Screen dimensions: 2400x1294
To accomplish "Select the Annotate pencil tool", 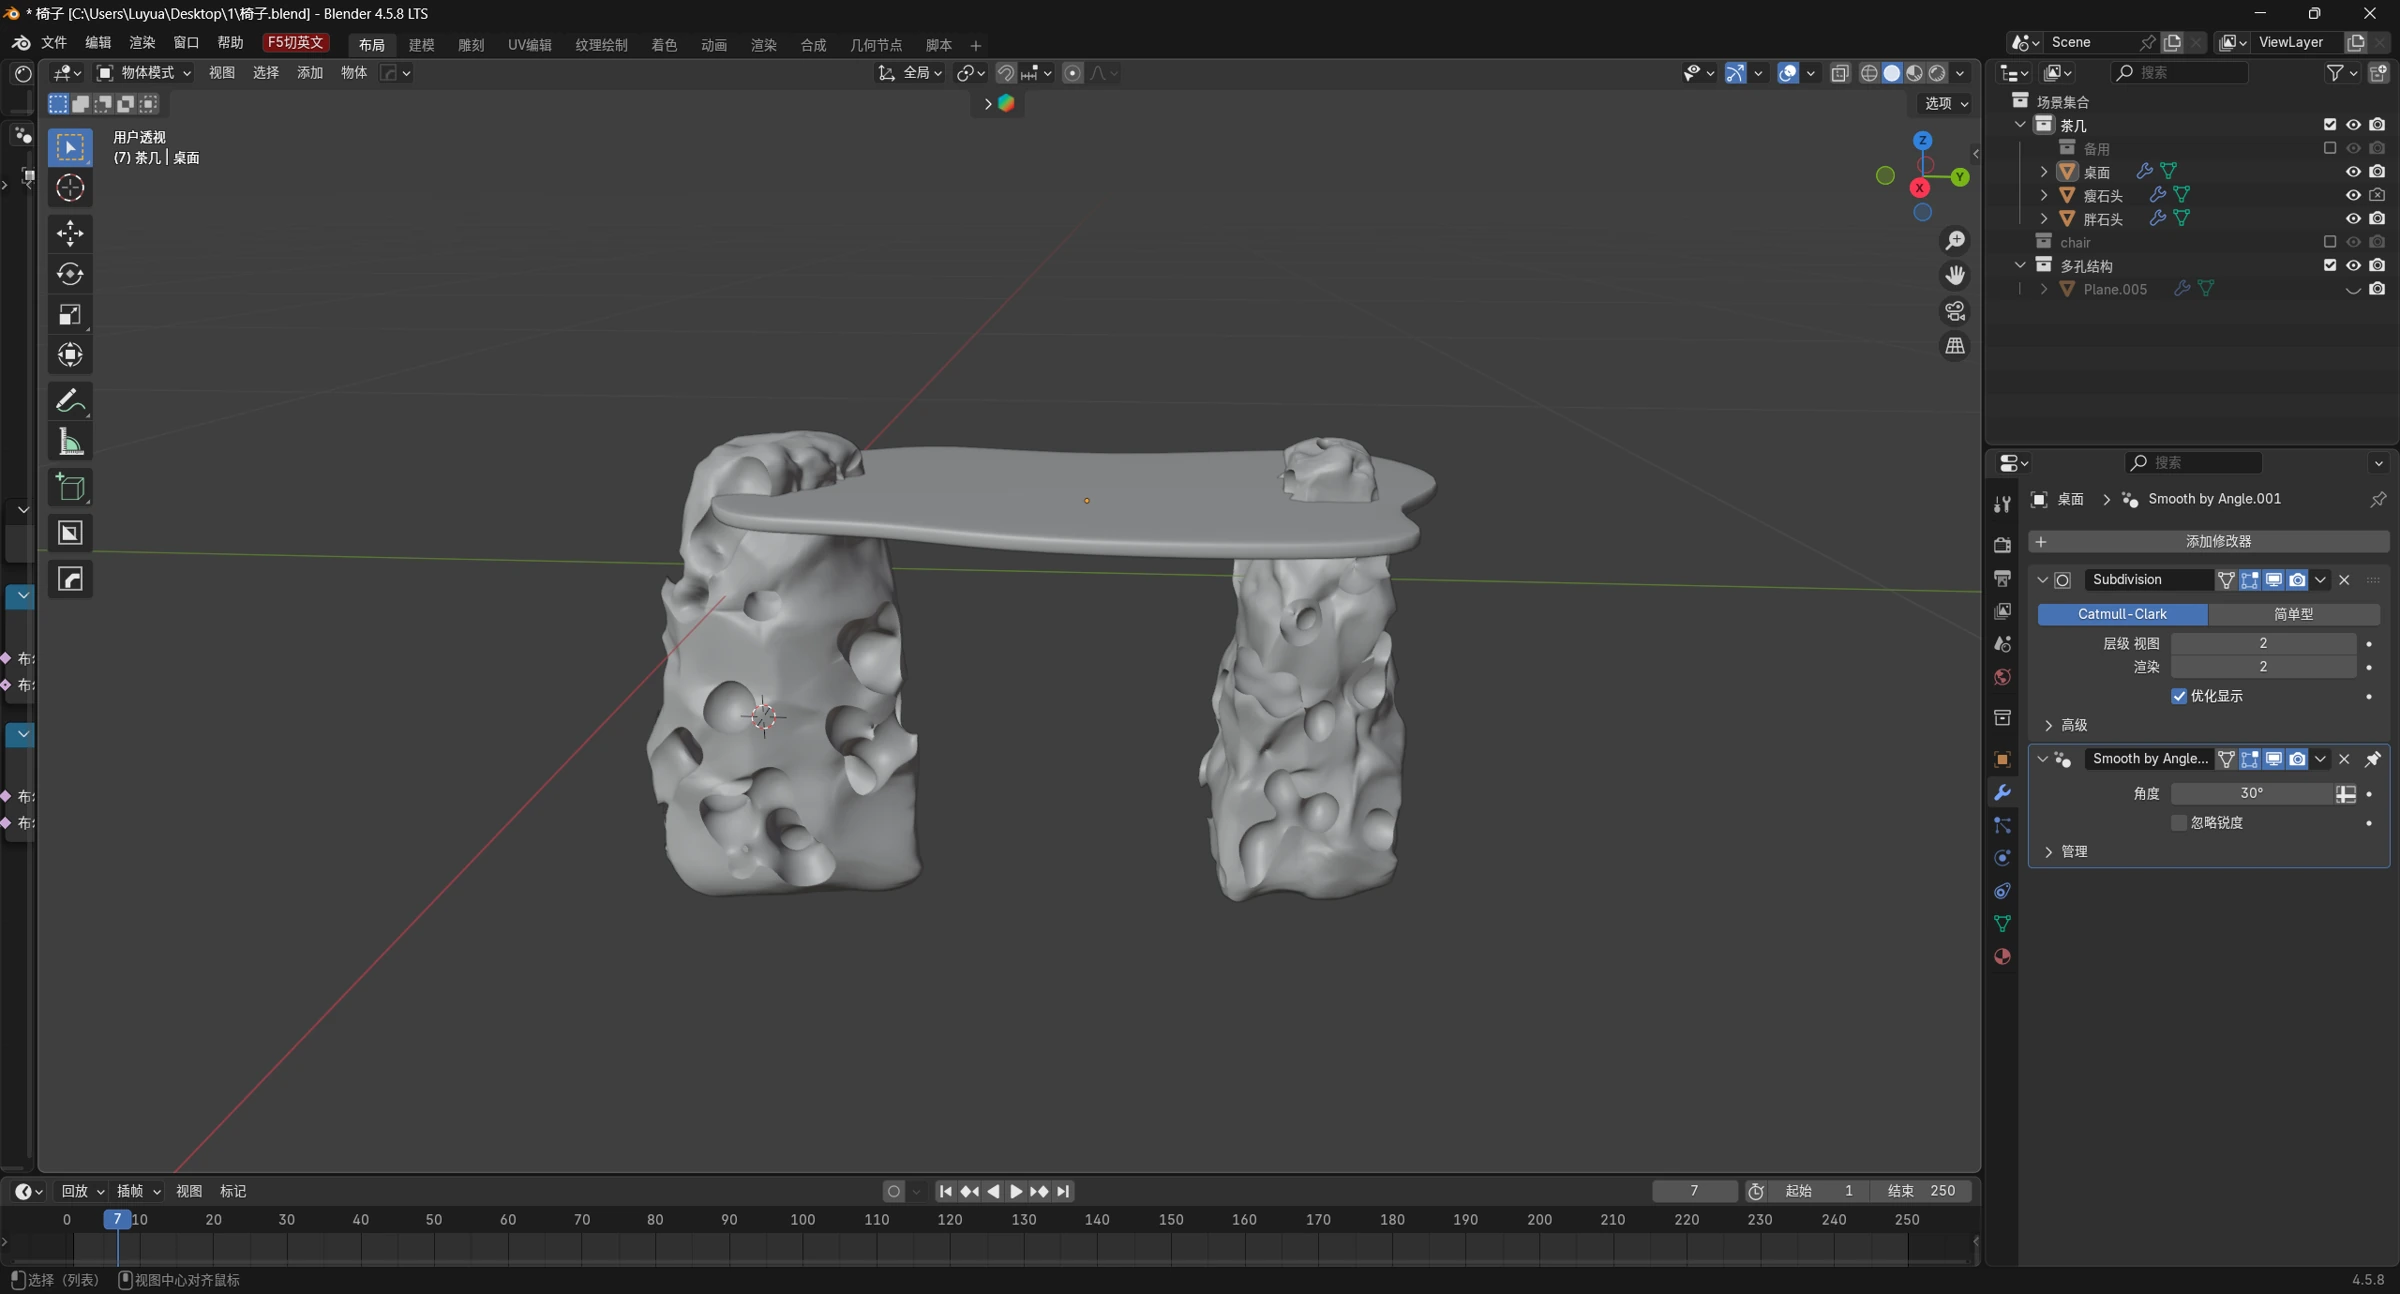I will point(70,401).
